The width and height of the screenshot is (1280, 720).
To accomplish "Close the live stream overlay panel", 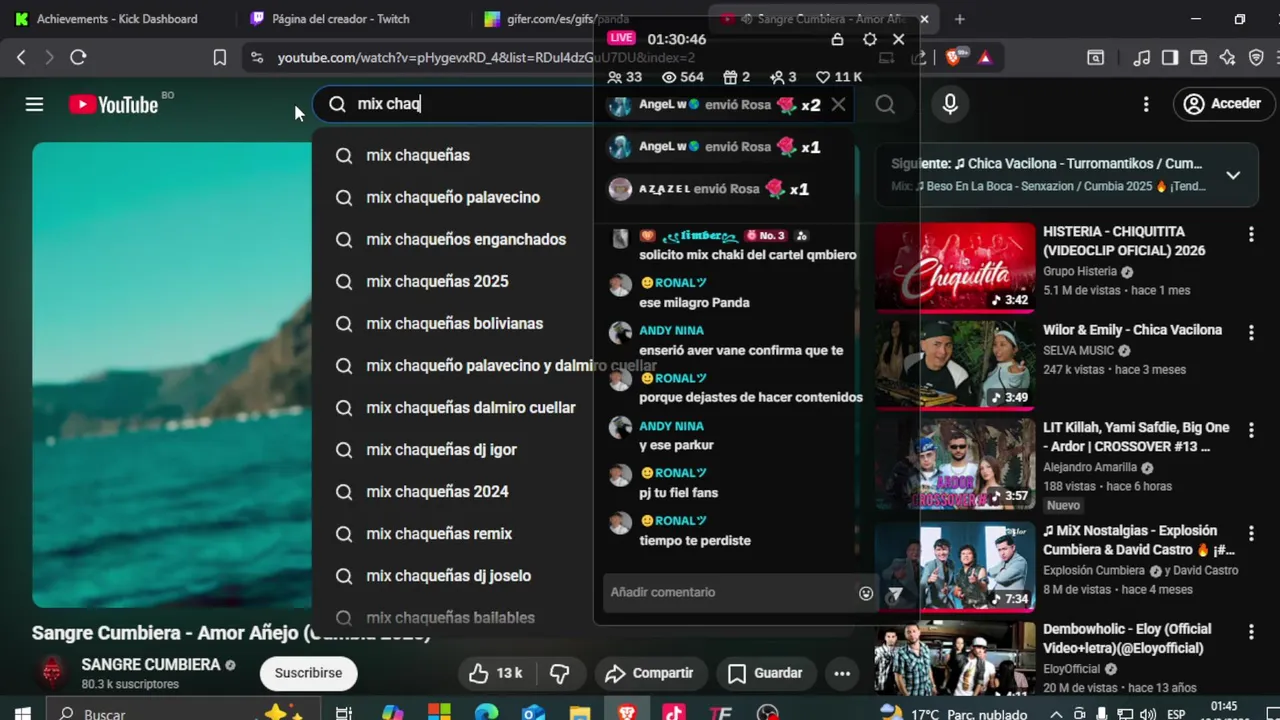I will (898, 39).
